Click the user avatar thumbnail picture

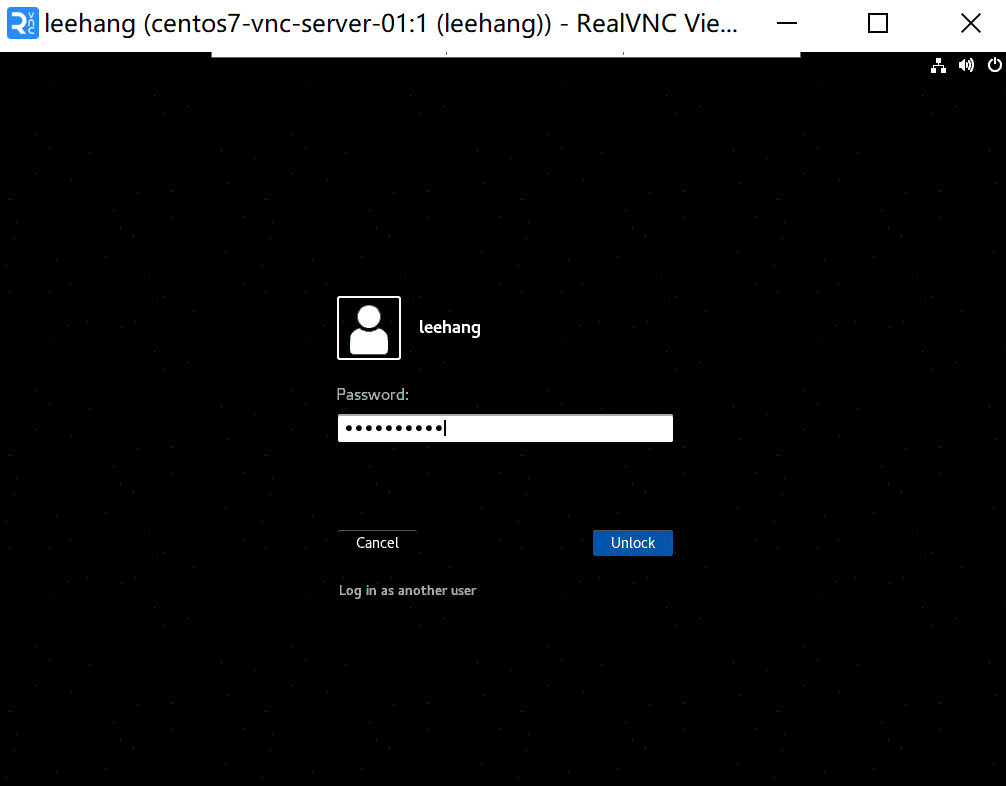point(368,328)
